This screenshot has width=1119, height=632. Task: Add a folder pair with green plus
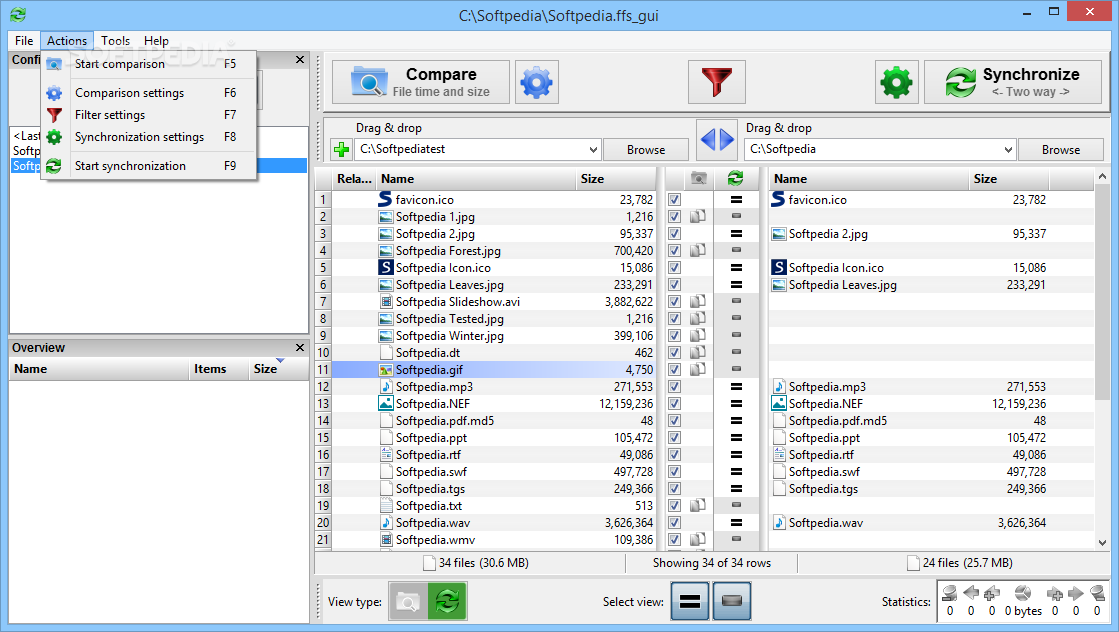pyautogui.click(x=342, y=149)
